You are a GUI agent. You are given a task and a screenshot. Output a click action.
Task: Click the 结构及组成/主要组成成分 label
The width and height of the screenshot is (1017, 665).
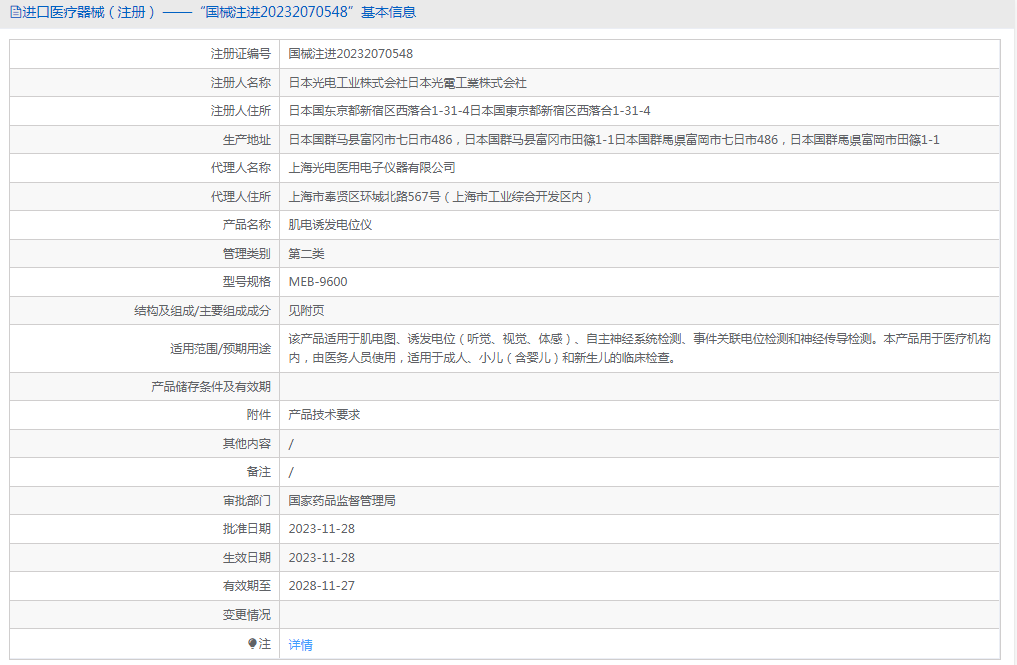pos(202,311)
